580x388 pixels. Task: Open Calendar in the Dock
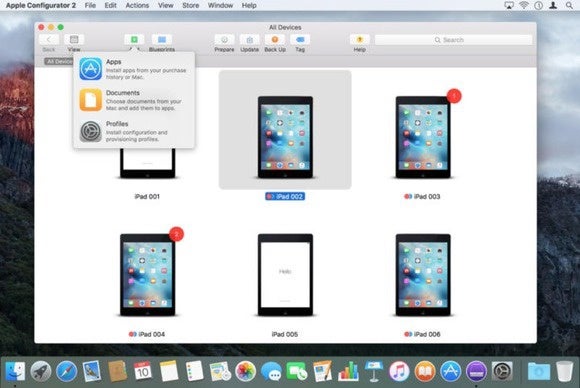pyautogui.click(x=143, y=371)
